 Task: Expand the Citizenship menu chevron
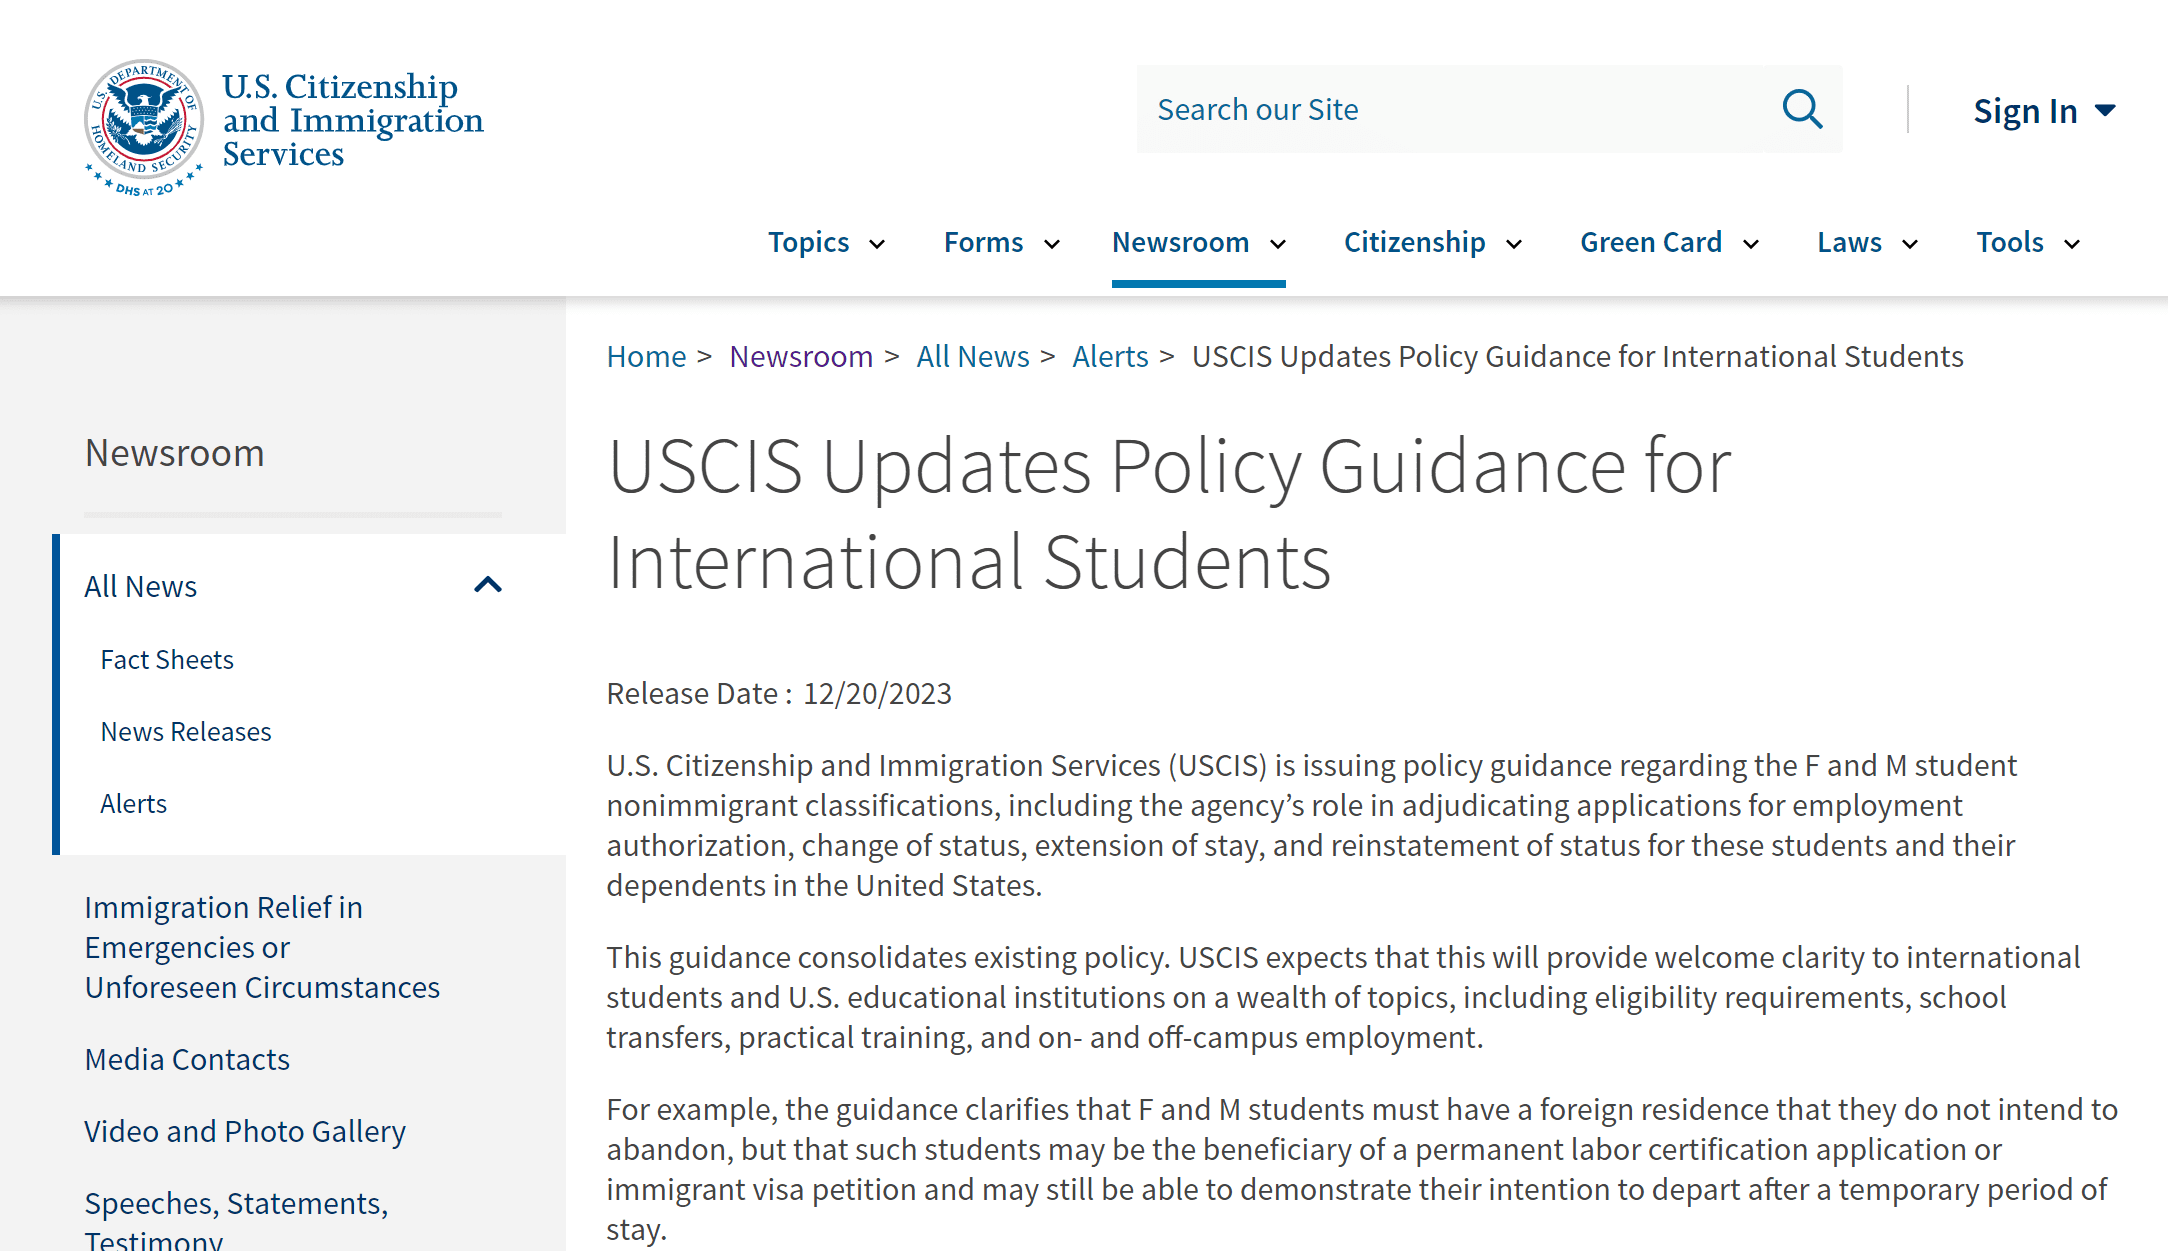pyautogui.click(x=1514, y=244)
